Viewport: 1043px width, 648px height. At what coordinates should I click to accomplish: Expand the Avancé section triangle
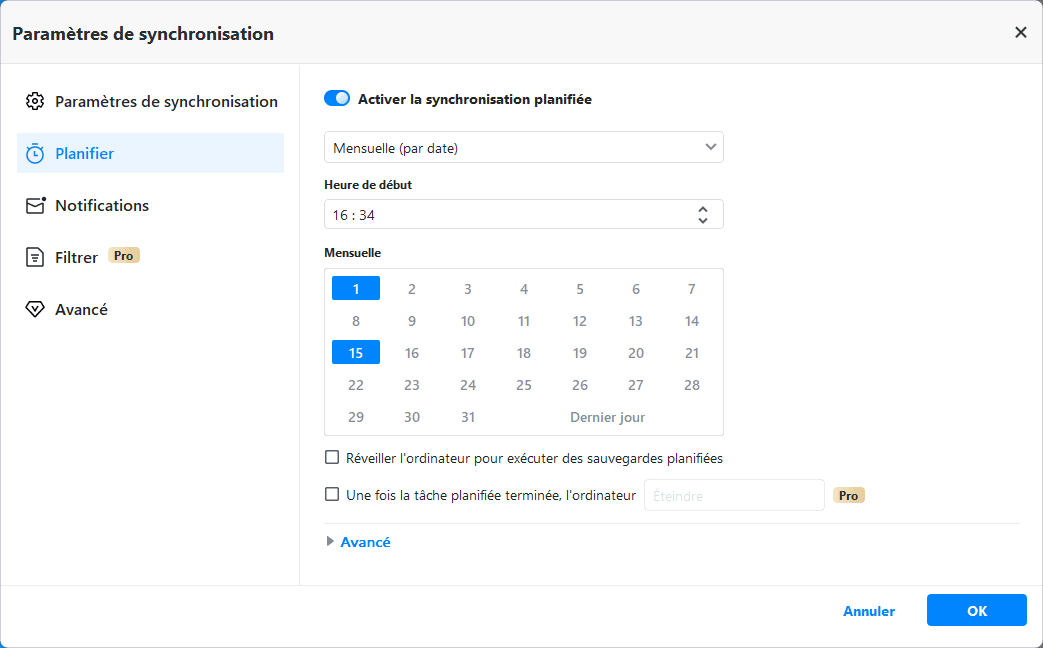pyautogui.click(x=331, y=542)
